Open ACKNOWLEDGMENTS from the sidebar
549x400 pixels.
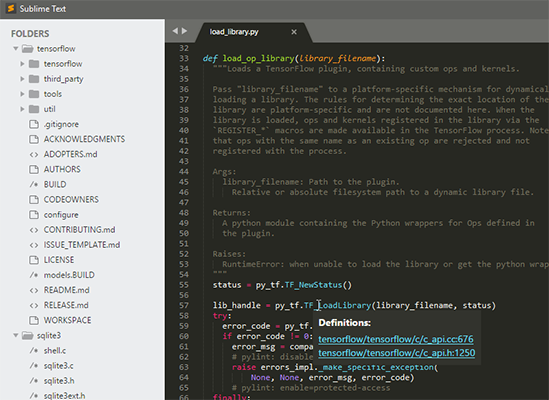(x=84, y=139)
